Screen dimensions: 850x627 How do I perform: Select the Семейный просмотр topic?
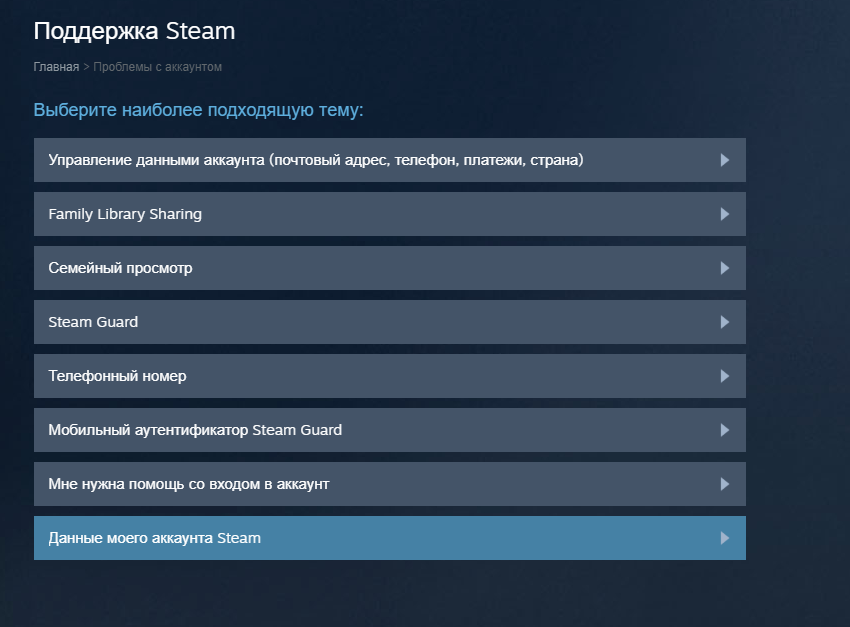click(390, 268)
